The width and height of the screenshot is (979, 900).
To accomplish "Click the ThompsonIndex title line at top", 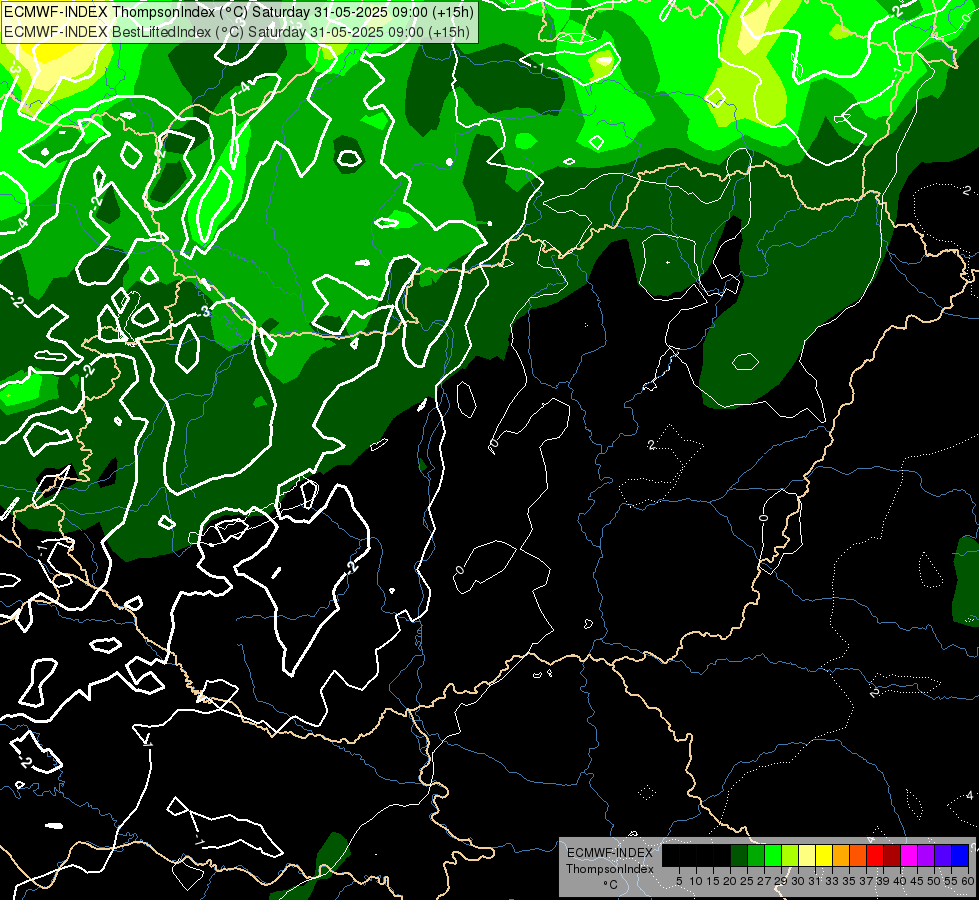I will coord(239,12).
